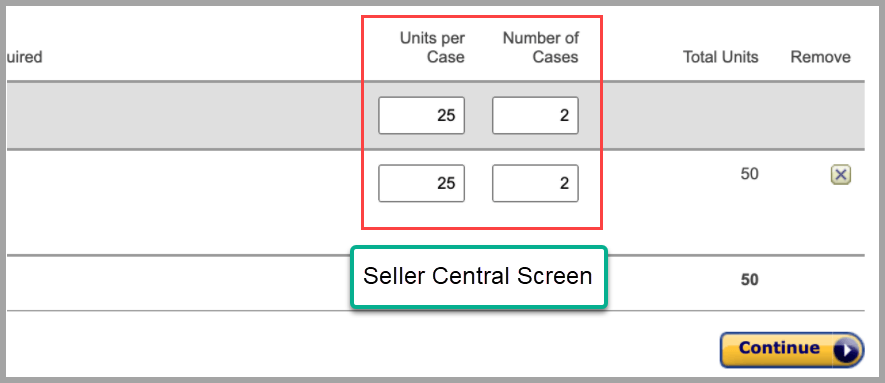Viewport: 885px width, 383px height.
Task: Click the Remove column header
Action: (820, 57)
